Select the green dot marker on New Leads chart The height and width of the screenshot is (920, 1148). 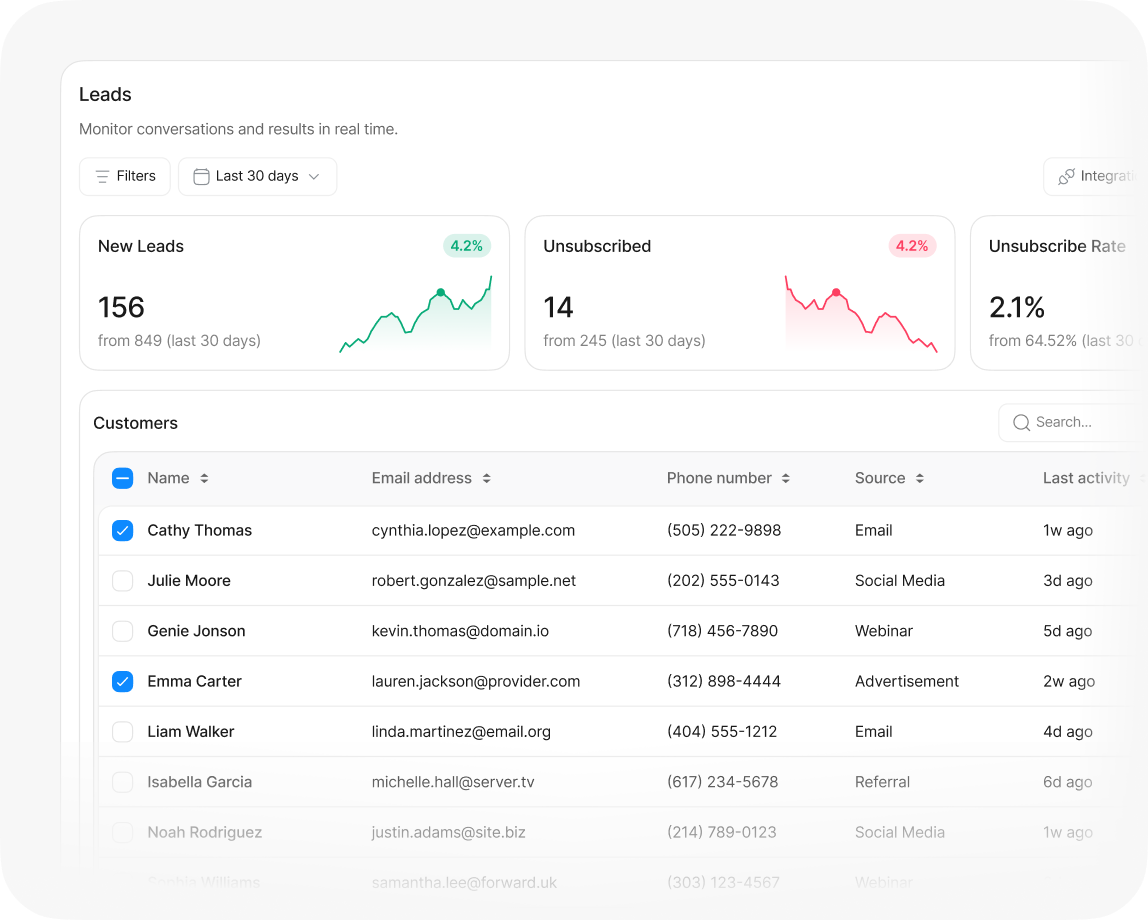441,292
